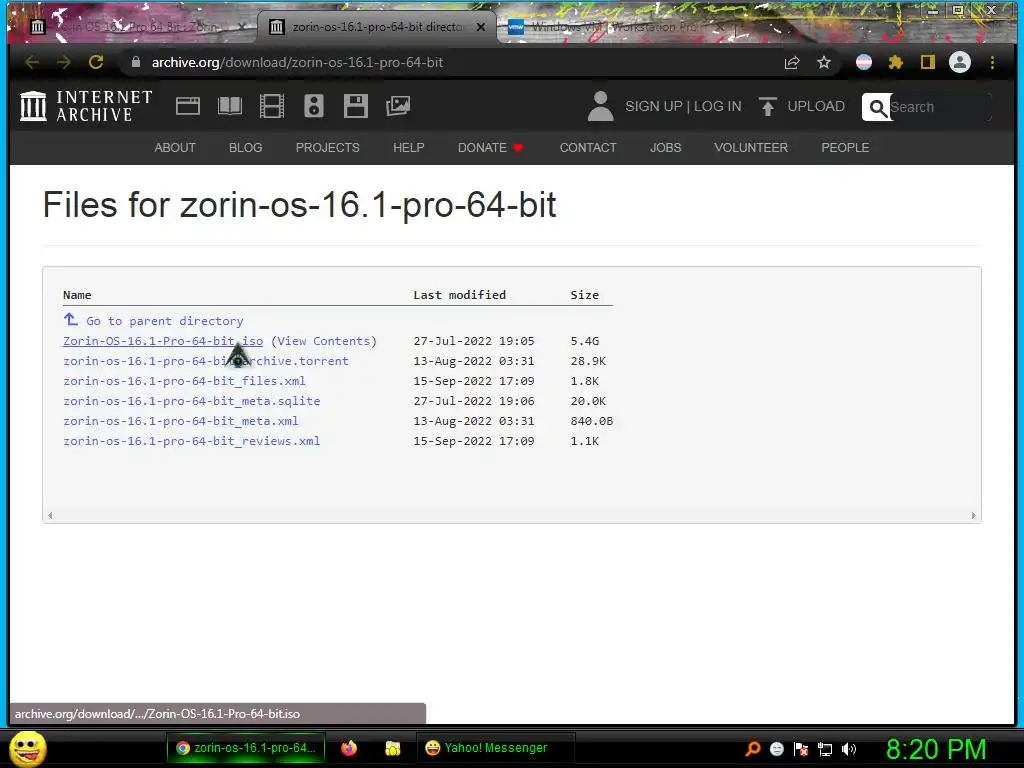
Task: Open the PEOPLE menu item
Action: pos(845,148)
